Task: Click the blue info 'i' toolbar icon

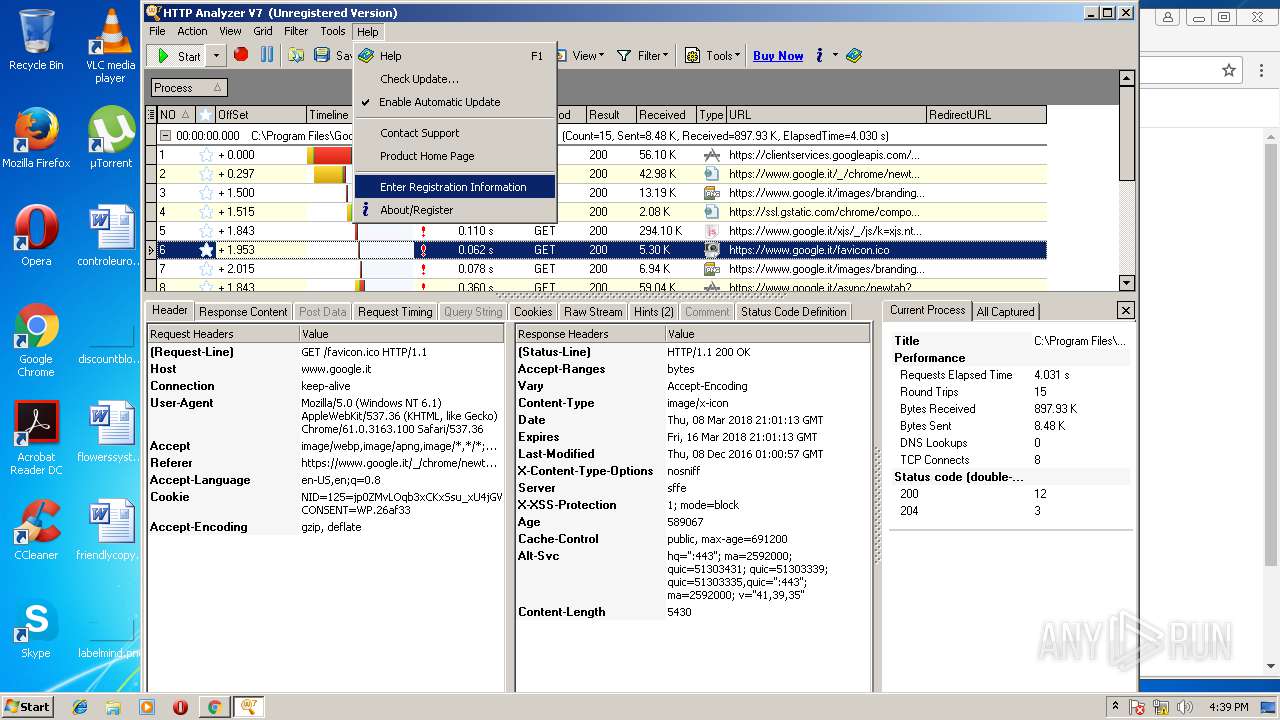Action: [x=819, y=55]
